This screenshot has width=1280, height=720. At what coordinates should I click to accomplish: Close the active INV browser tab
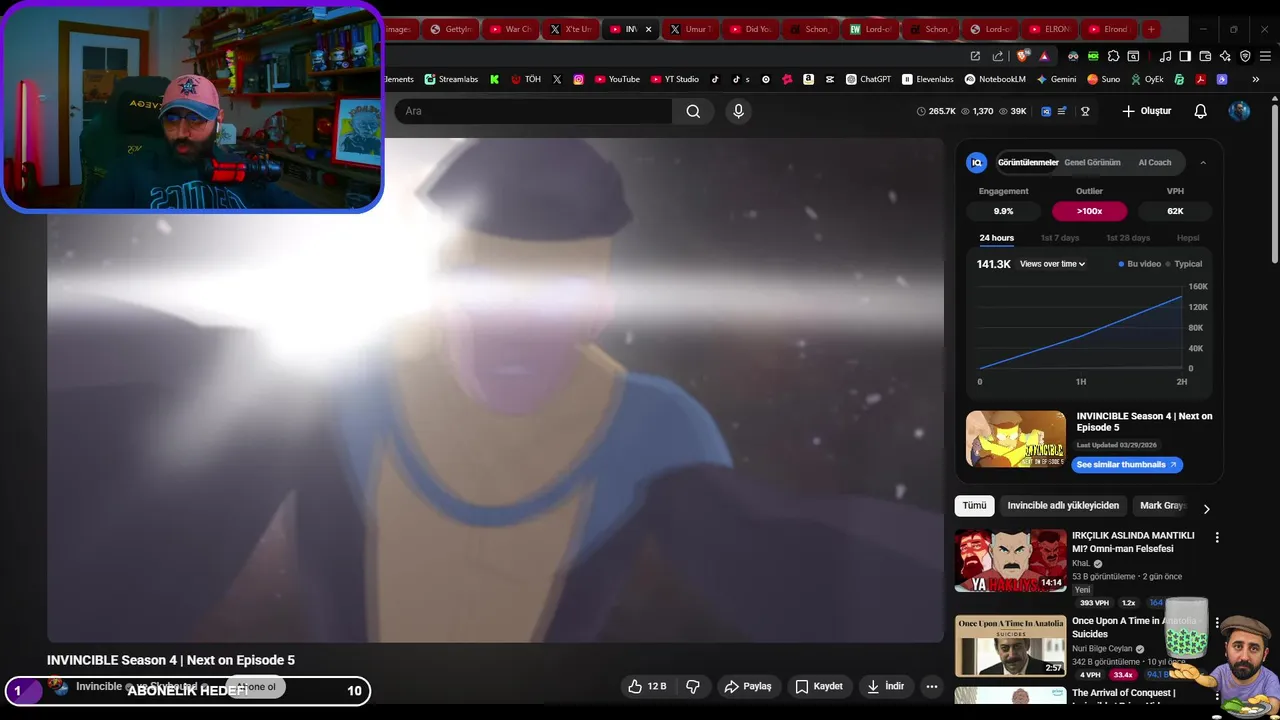coord(648,29)
